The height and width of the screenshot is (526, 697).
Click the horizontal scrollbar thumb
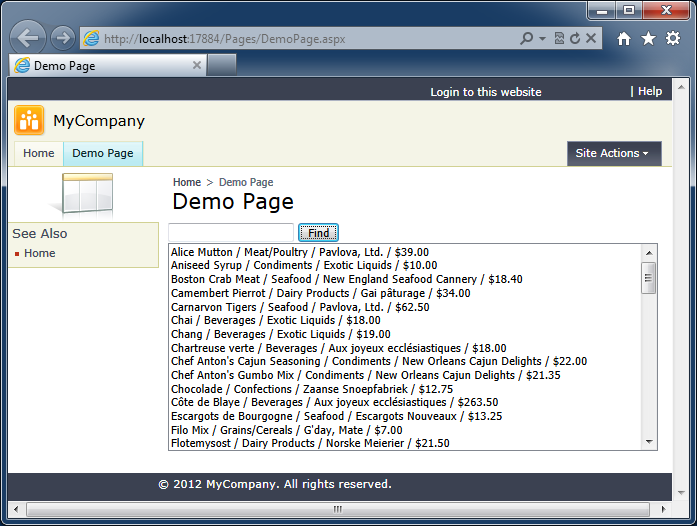pyautogui.click(x=338, y=509)
